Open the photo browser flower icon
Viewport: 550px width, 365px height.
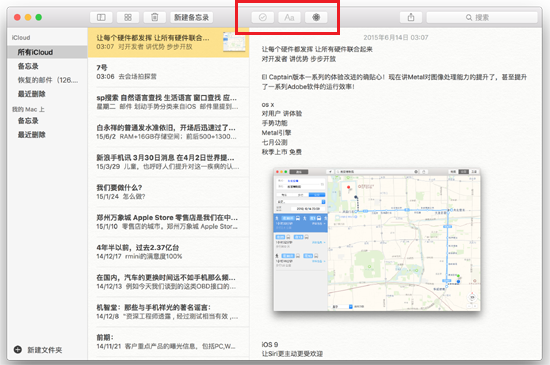(x=316, y=17)
